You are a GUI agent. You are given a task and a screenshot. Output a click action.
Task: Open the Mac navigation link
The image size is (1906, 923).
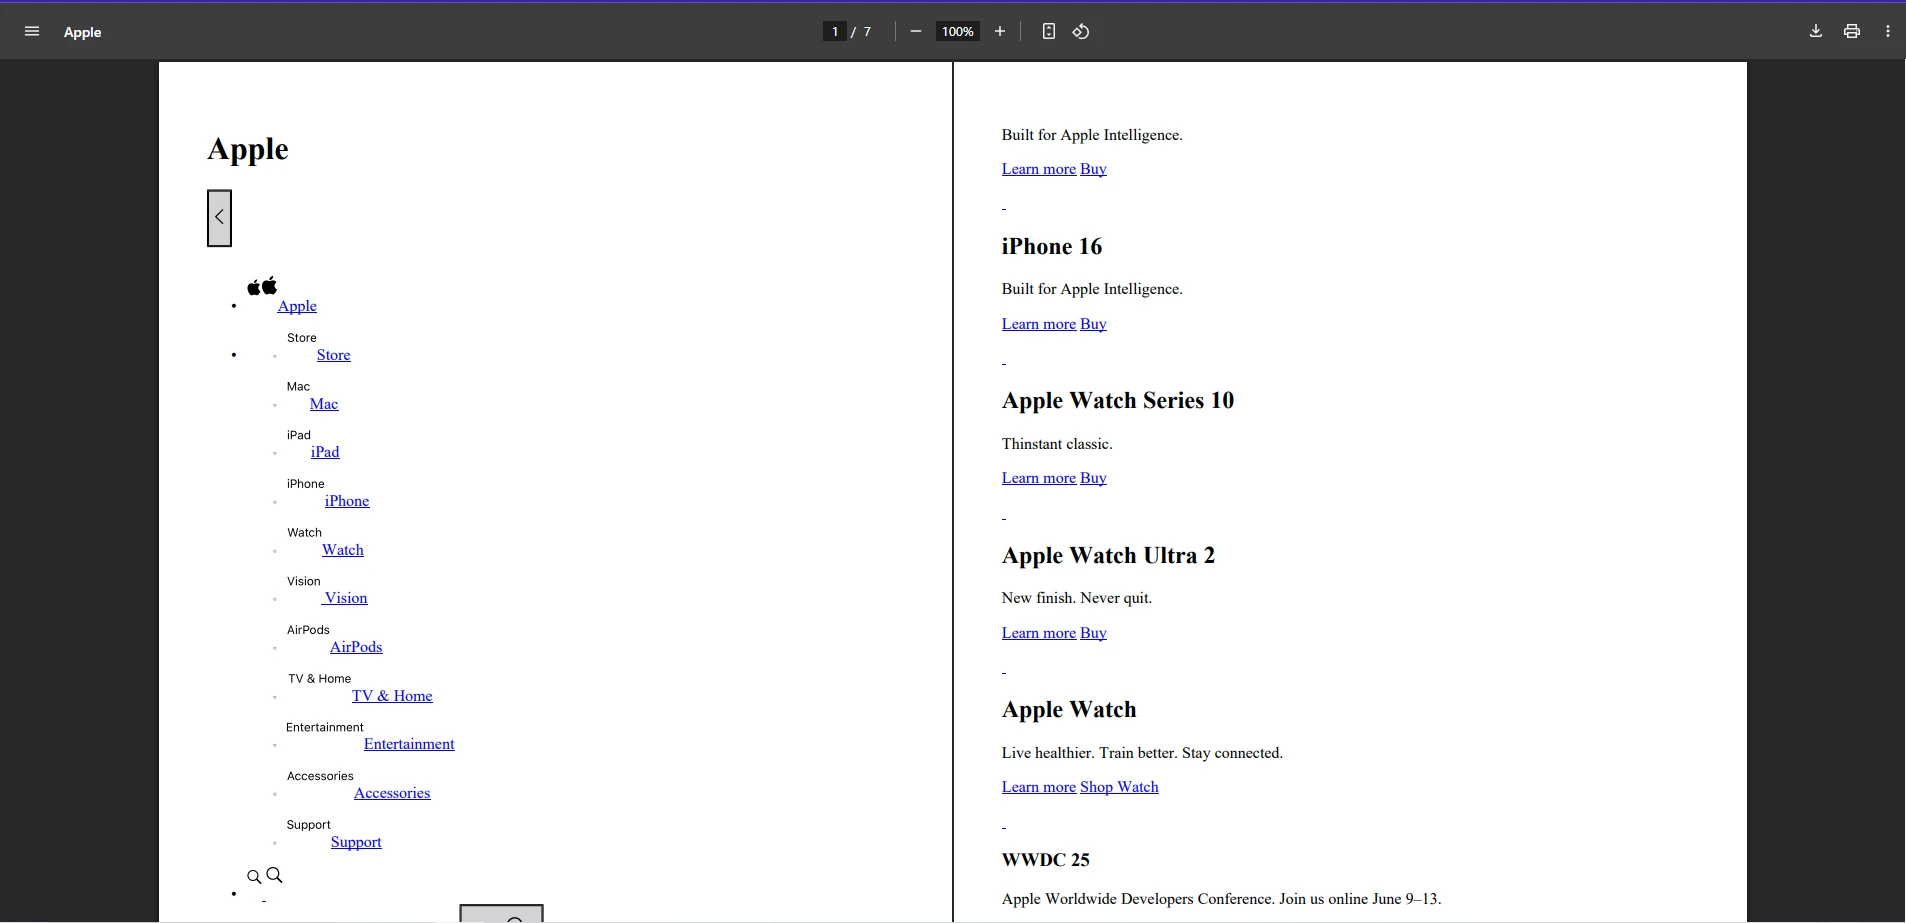(324, 404)
